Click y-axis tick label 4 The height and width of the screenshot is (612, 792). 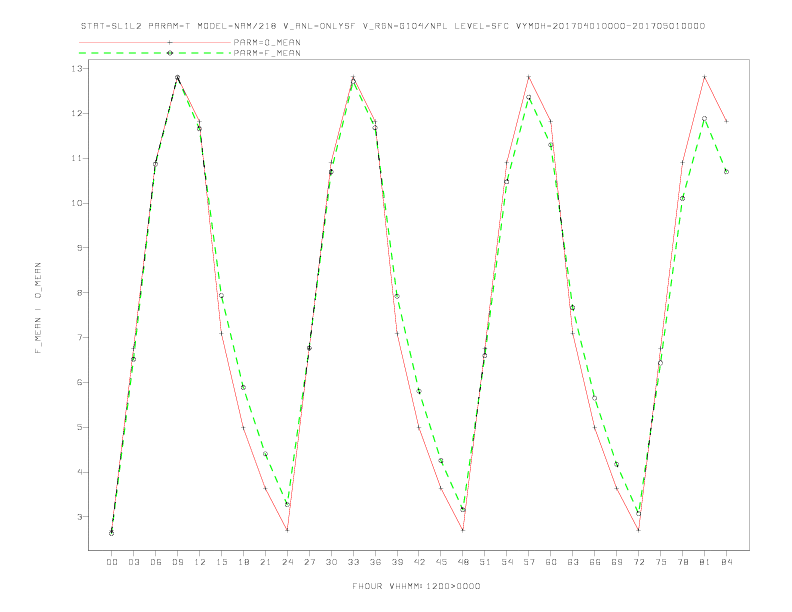79,472
